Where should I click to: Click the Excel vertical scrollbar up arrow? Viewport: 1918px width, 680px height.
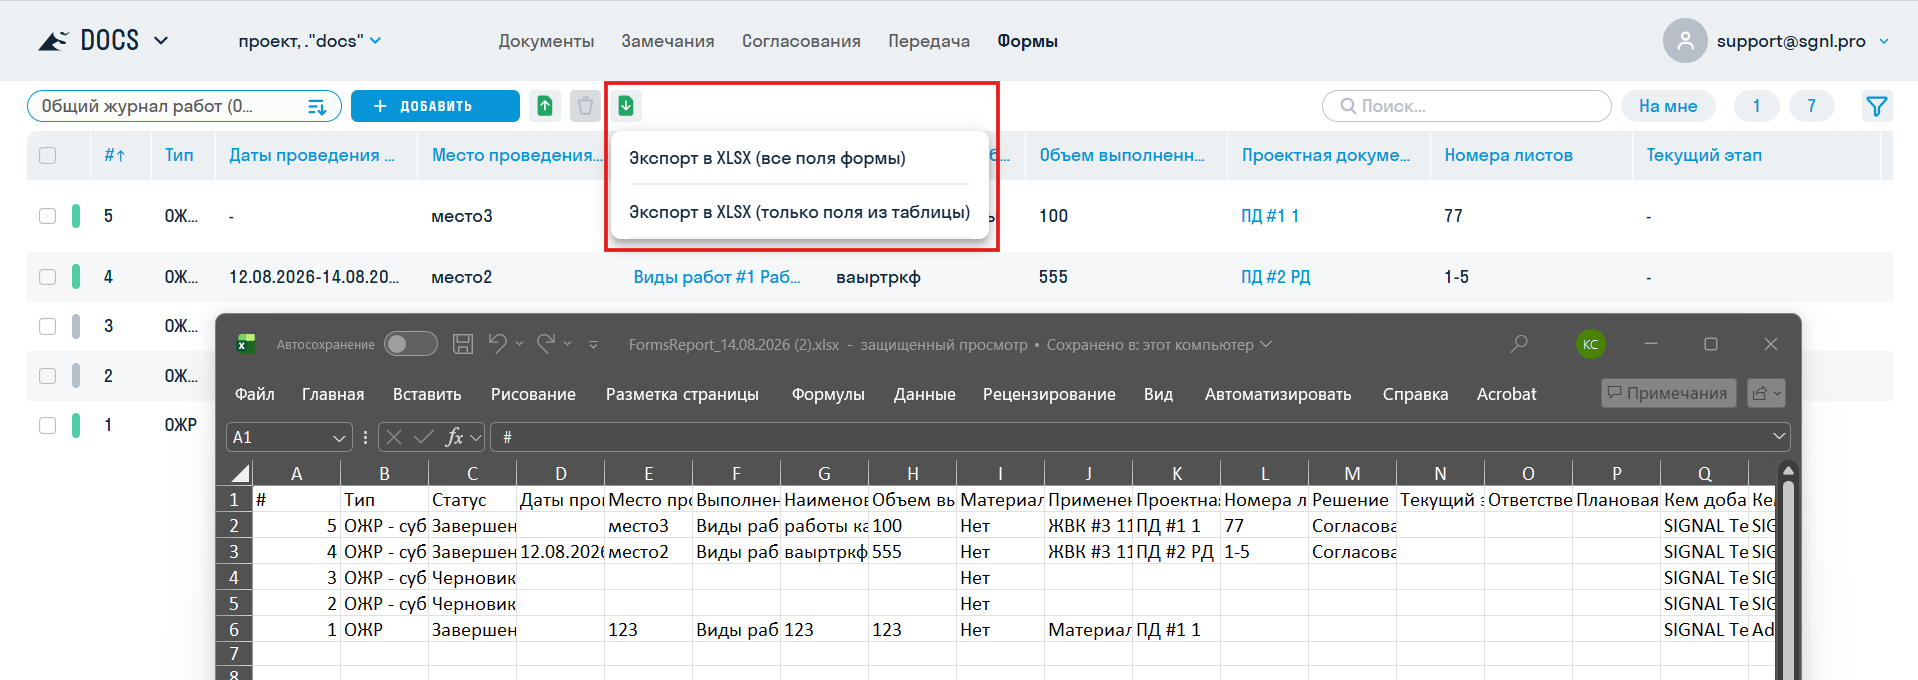click(1788, 470)
